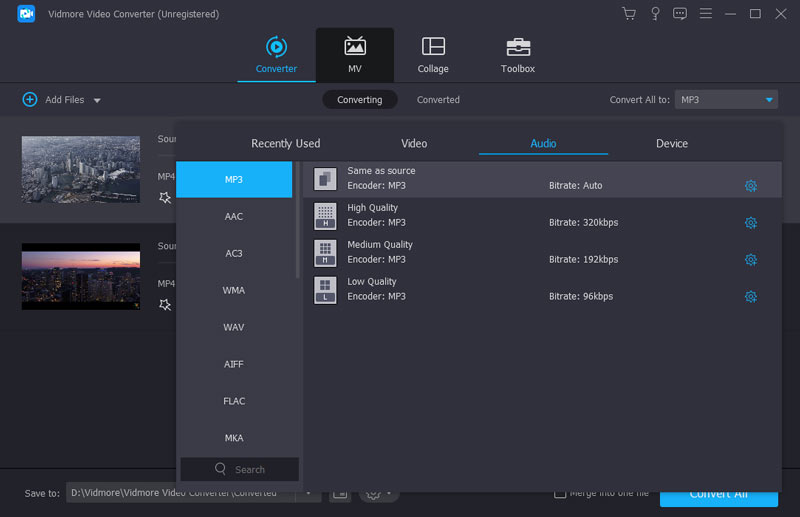Select the Medium Quality preset
Image resolution: width=800 pixels, height=517 pixels.
(x=542, y=253)
